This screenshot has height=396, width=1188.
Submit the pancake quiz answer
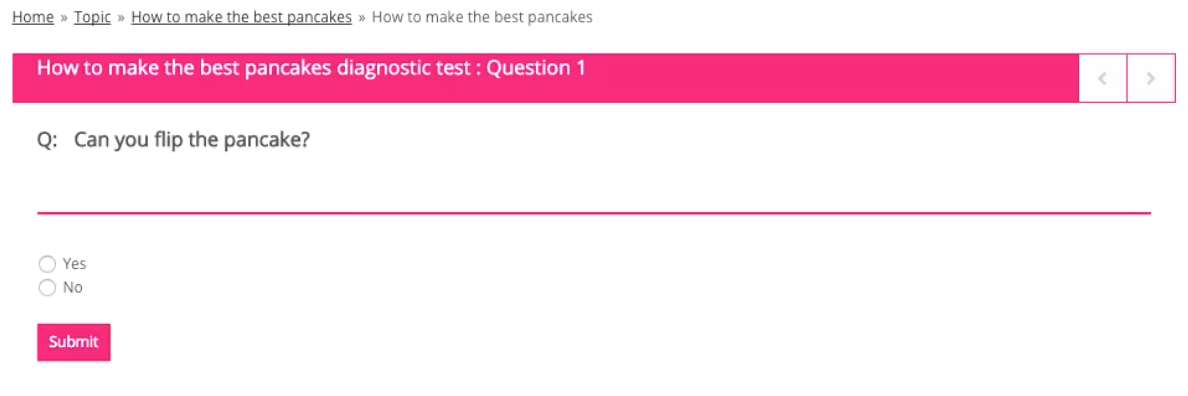[x=73, y=342]
